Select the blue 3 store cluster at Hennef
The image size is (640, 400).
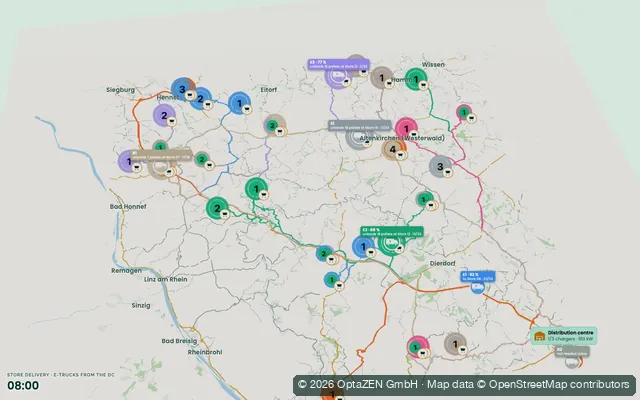(x=182, y=89)
